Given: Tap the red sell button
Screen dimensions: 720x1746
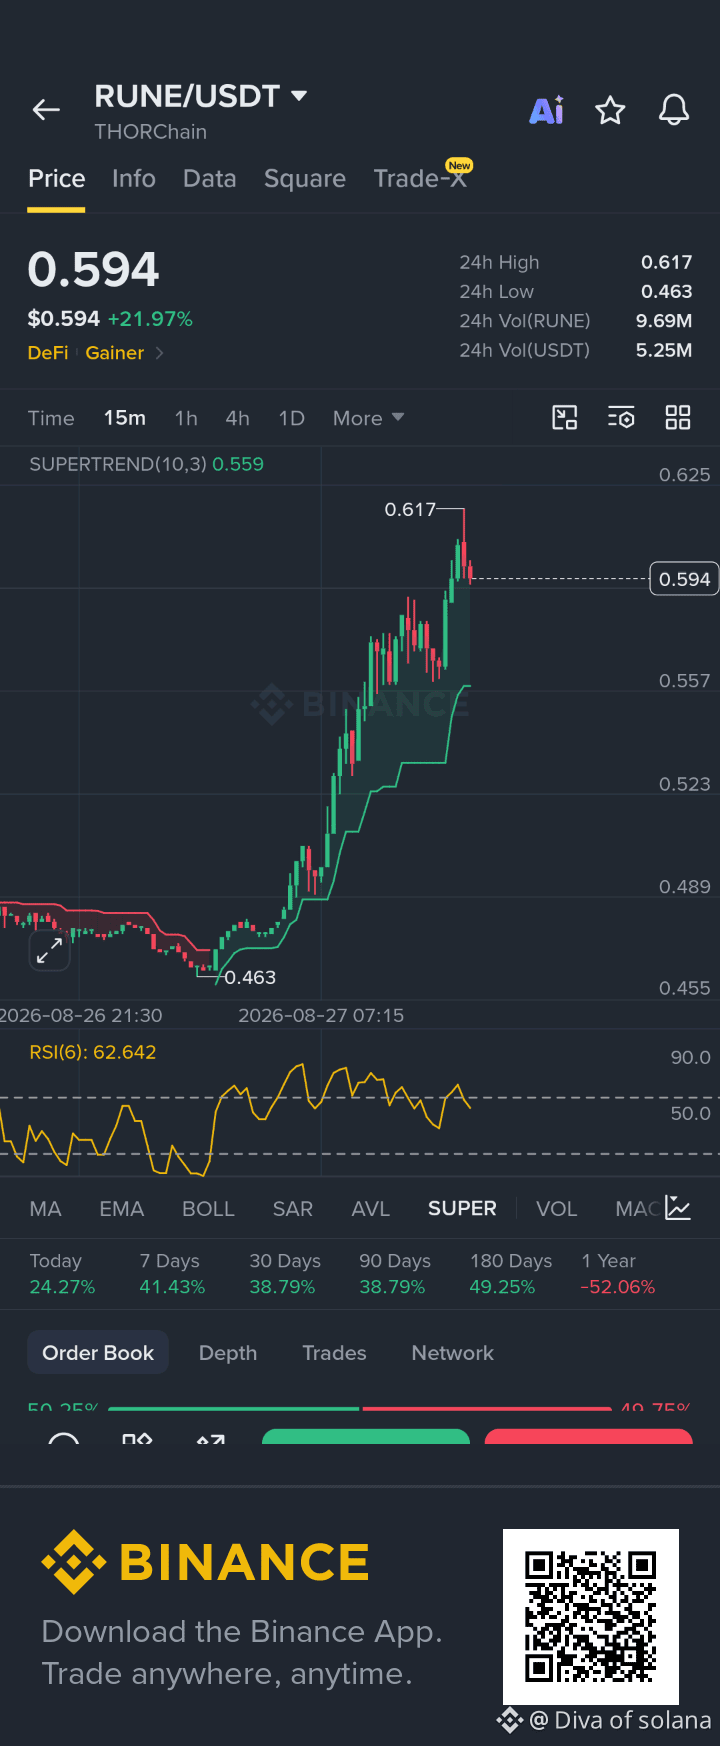Looking at the screenshot, I should point(589,1437).
